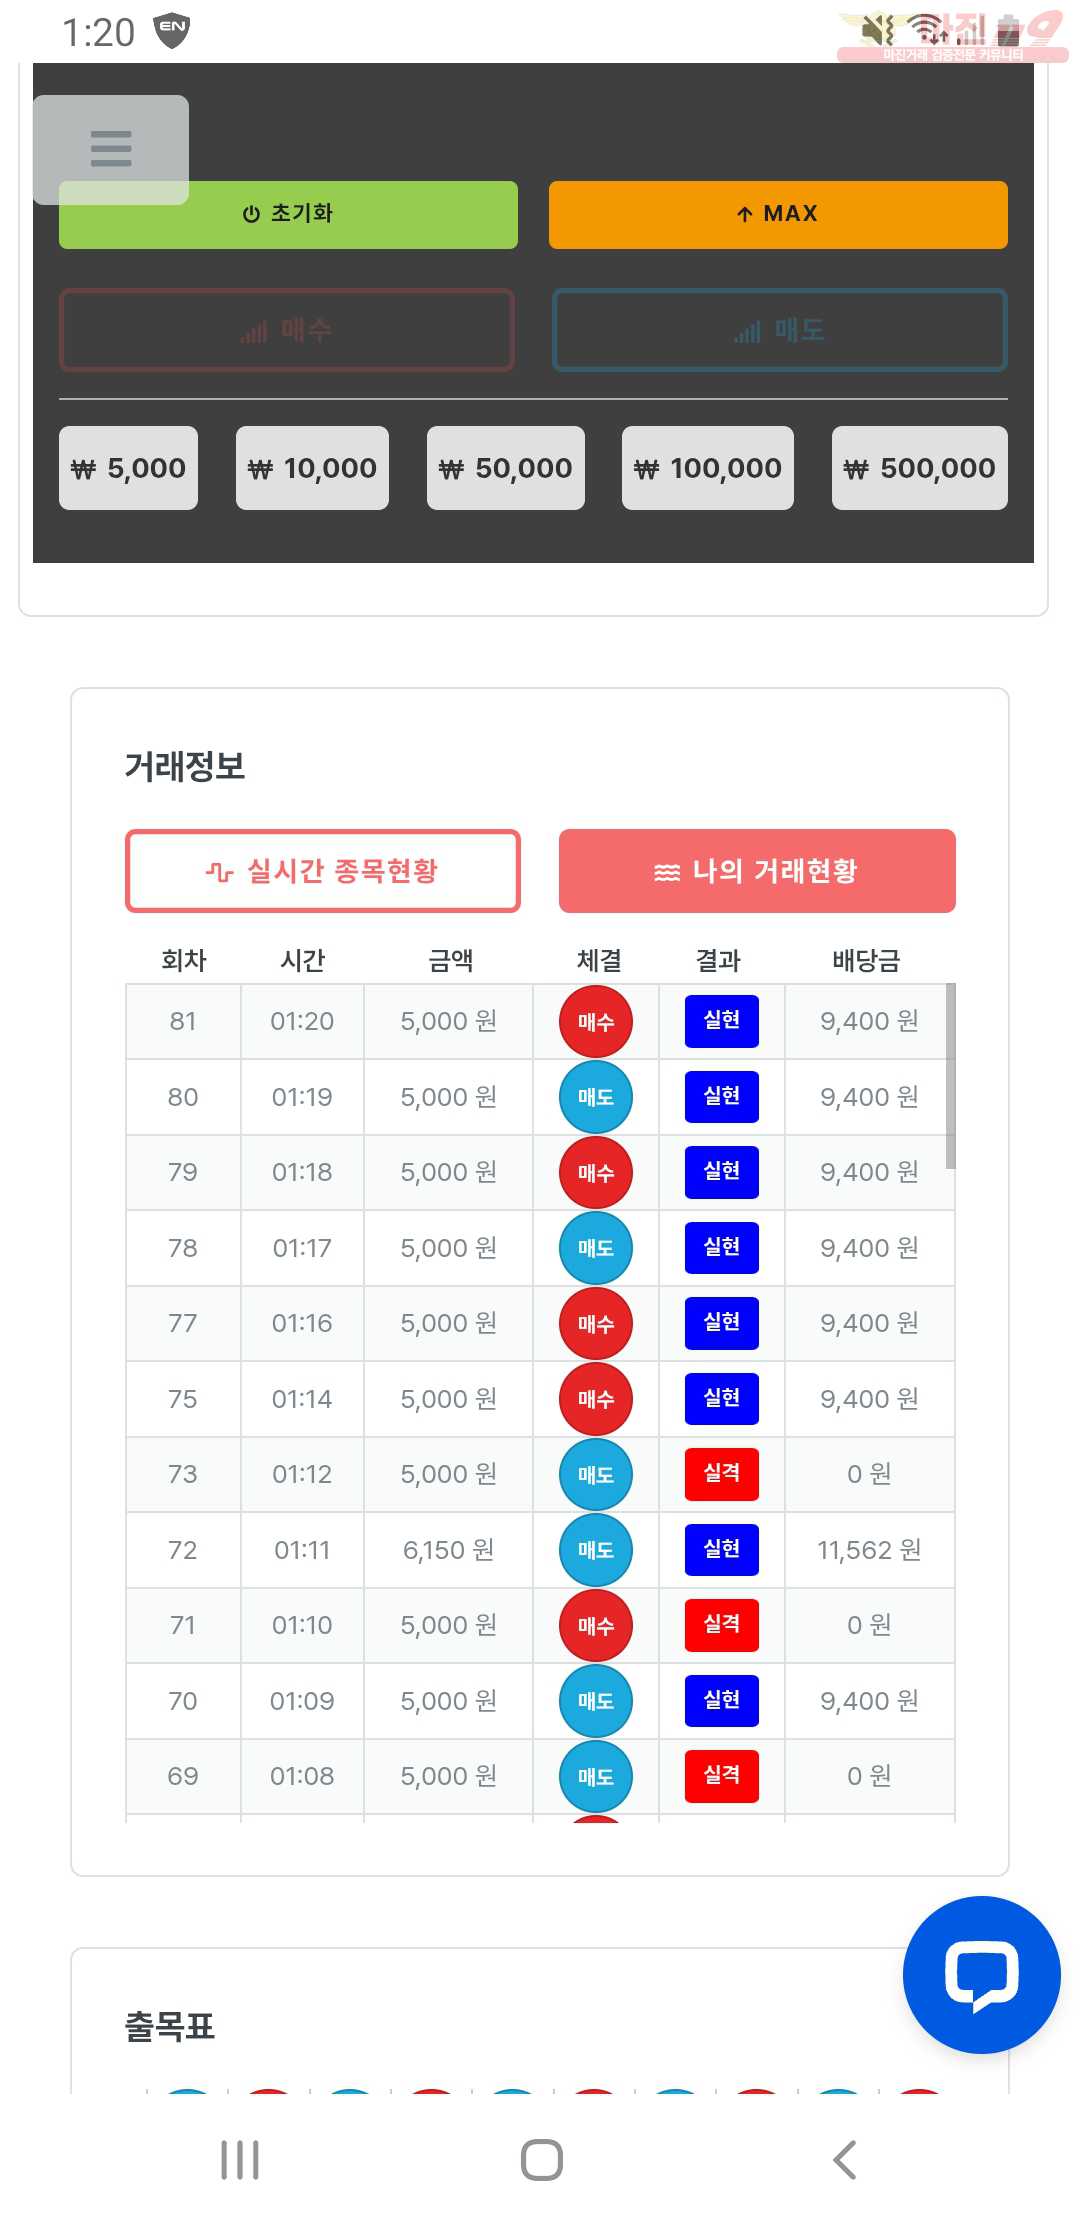Tap the 매도 badge in round 80

point(596,1097)
